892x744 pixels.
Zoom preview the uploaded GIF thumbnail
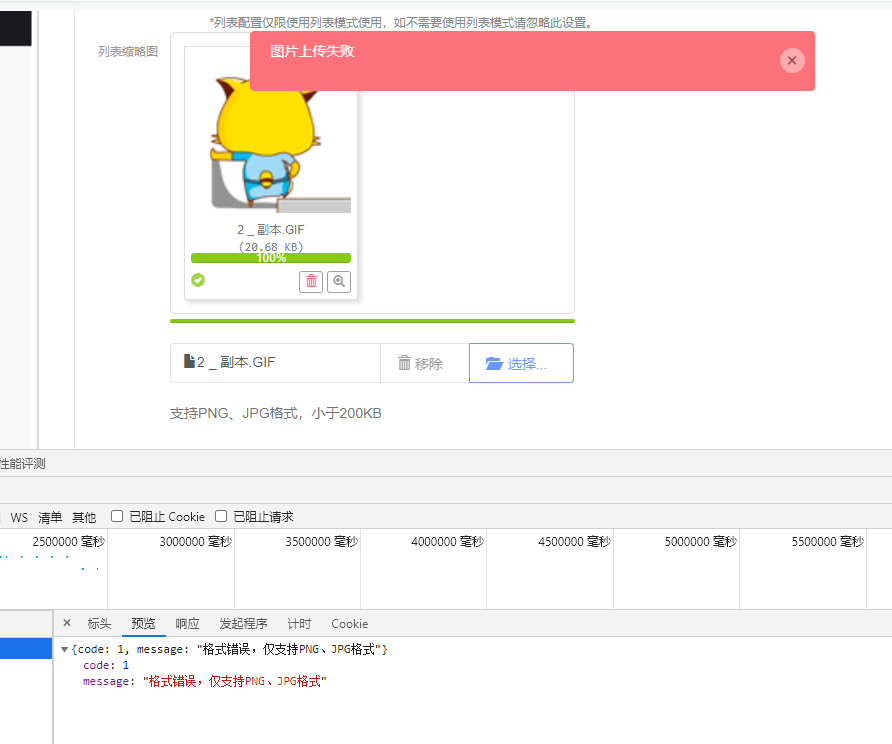tap(339, 282)
